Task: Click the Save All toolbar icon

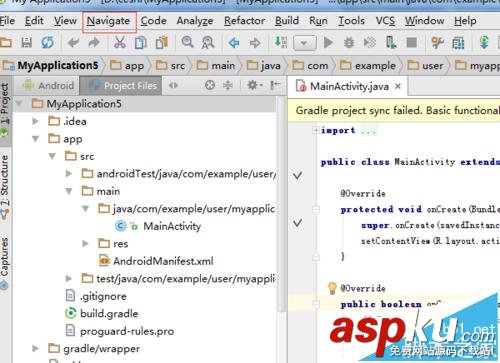Action: point(27,43)
